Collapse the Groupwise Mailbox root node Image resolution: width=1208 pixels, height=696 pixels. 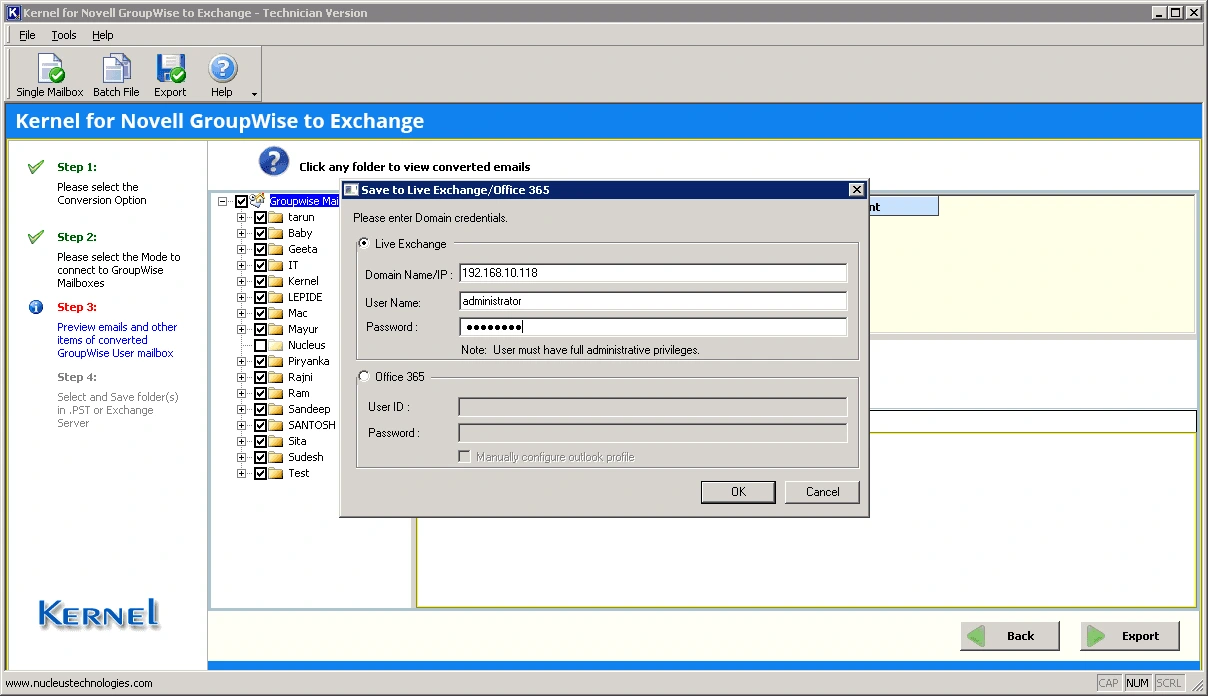pyautogui.click(x=222, y=201)
